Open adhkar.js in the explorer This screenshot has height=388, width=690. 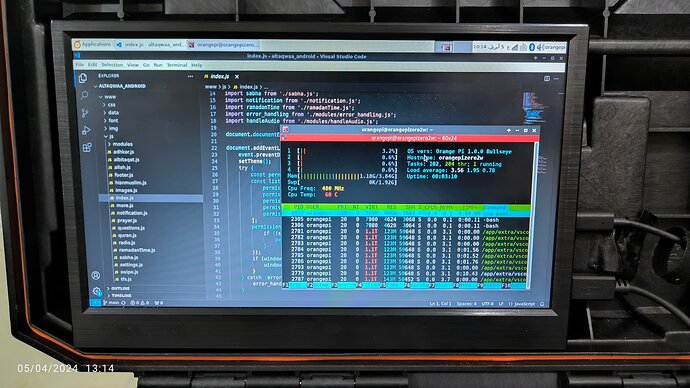point(122,152)
